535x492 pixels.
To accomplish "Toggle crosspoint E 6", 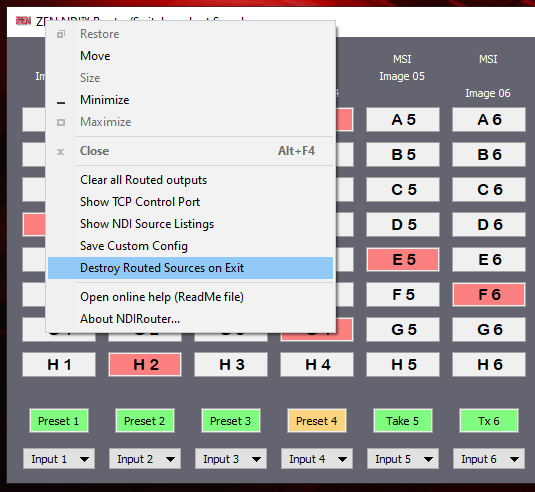I will pos(489,260).
